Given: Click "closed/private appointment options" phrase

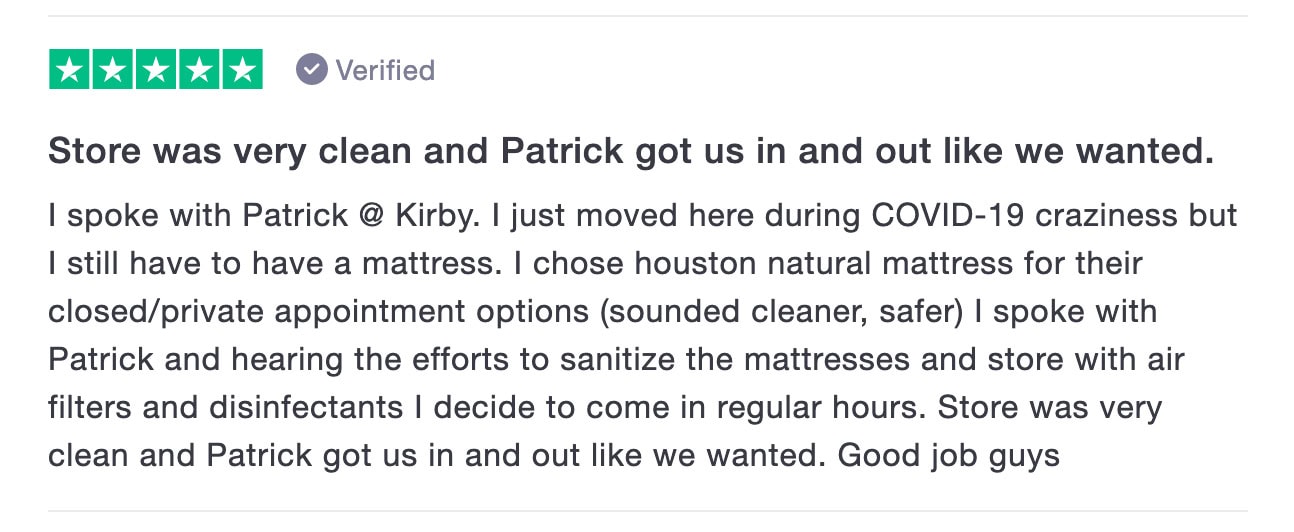Looking at the screenshot, I should click(x=295, y=312).
